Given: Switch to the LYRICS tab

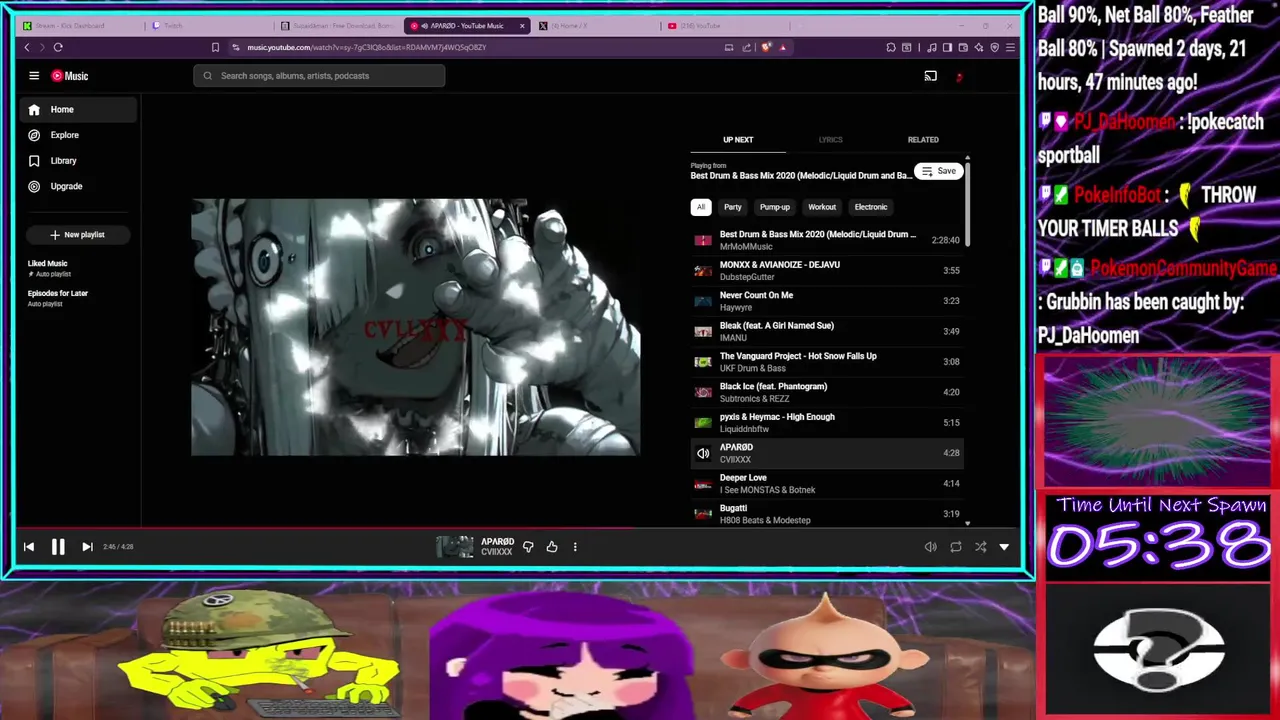Looking at the screenshot, I should pos(830,140).
